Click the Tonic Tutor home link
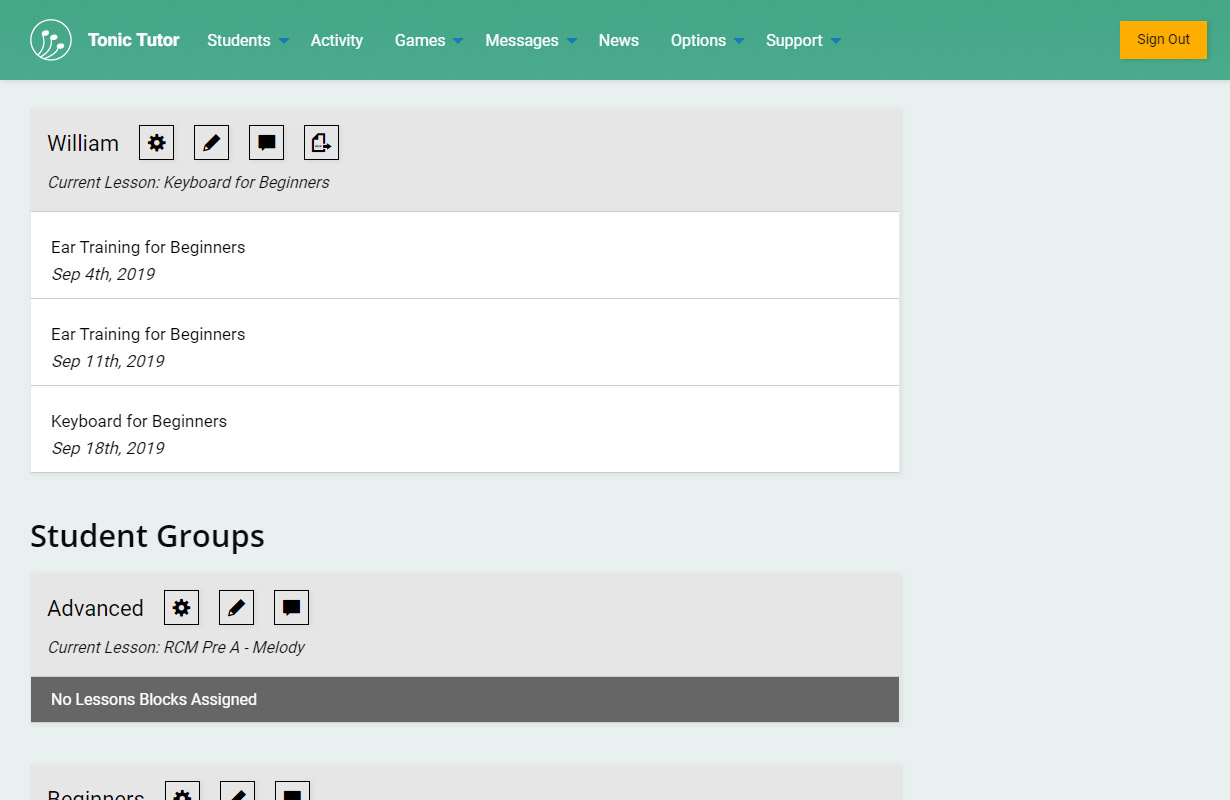The width and height of the screenshot is (1230, 800). pyautogui.click(x=133, y=40)
